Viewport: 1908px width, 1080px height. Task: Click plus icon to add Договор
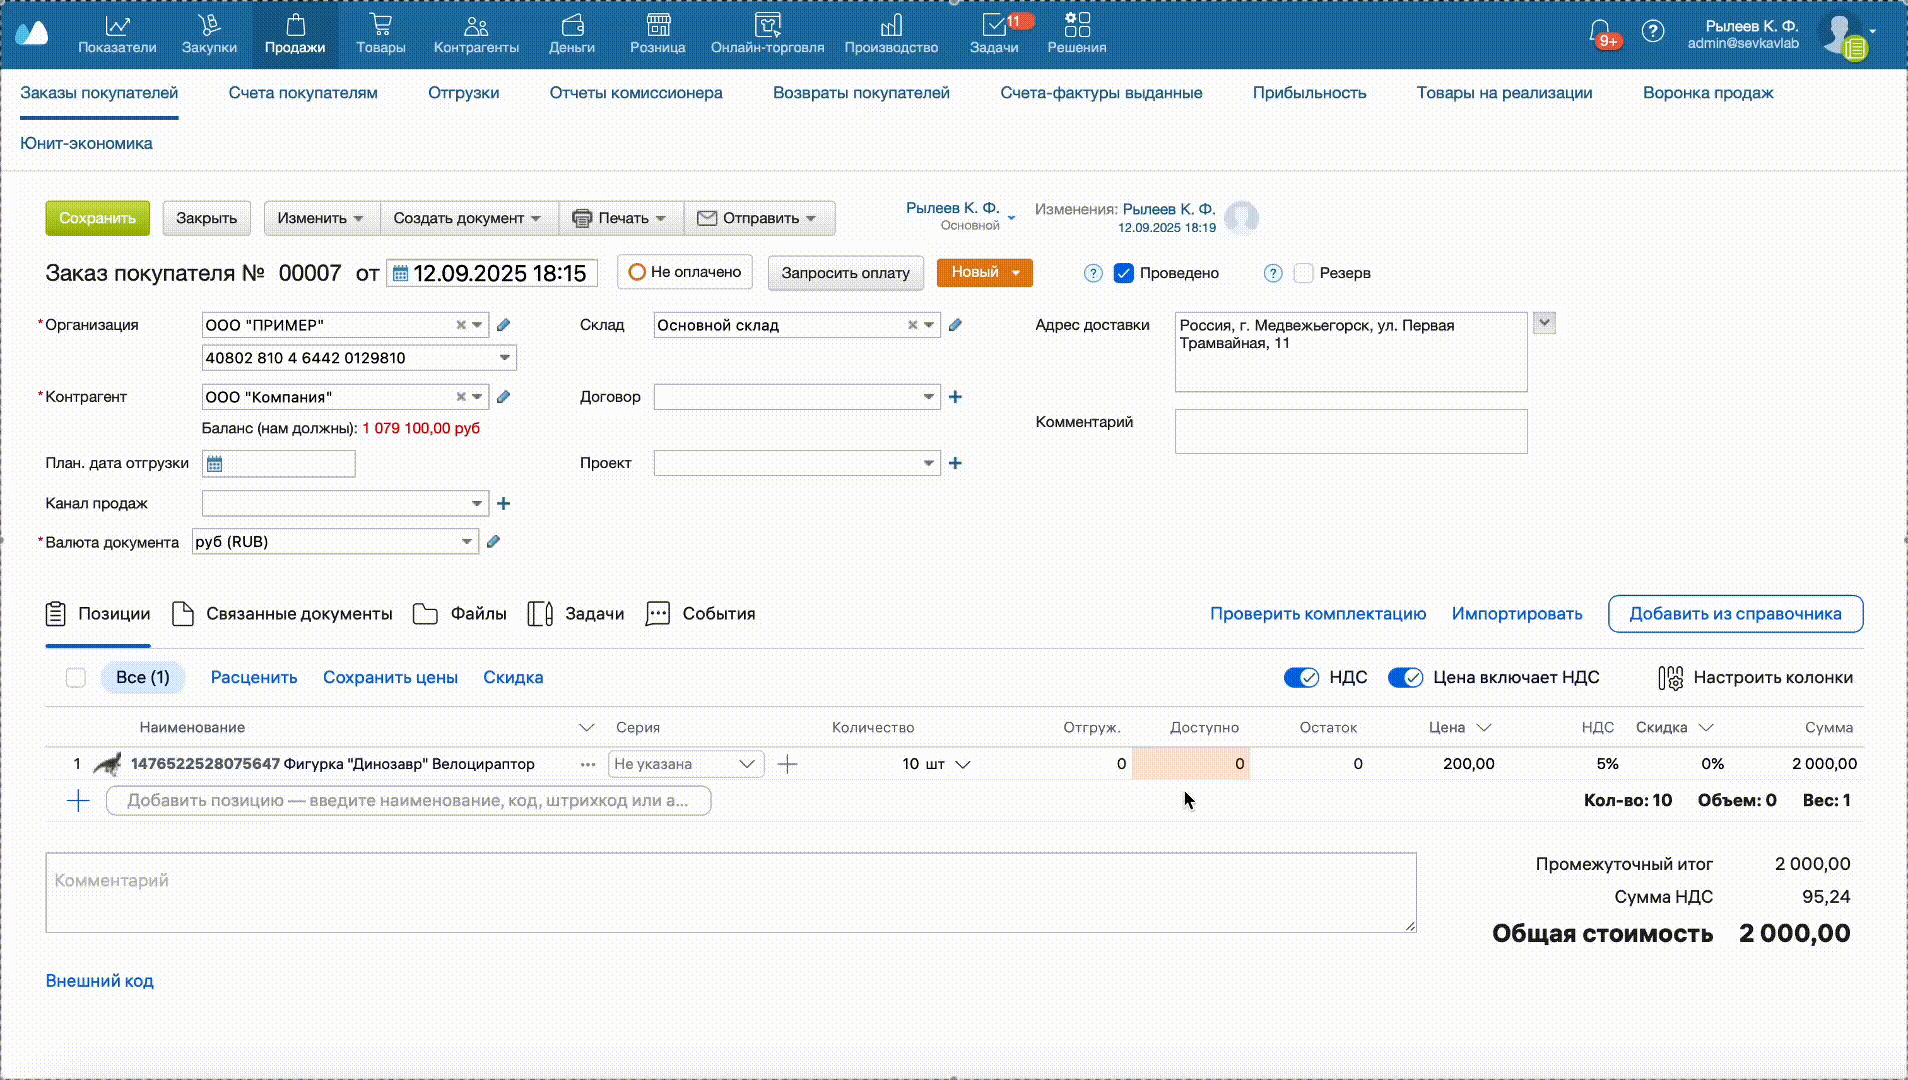coord(955,397)
